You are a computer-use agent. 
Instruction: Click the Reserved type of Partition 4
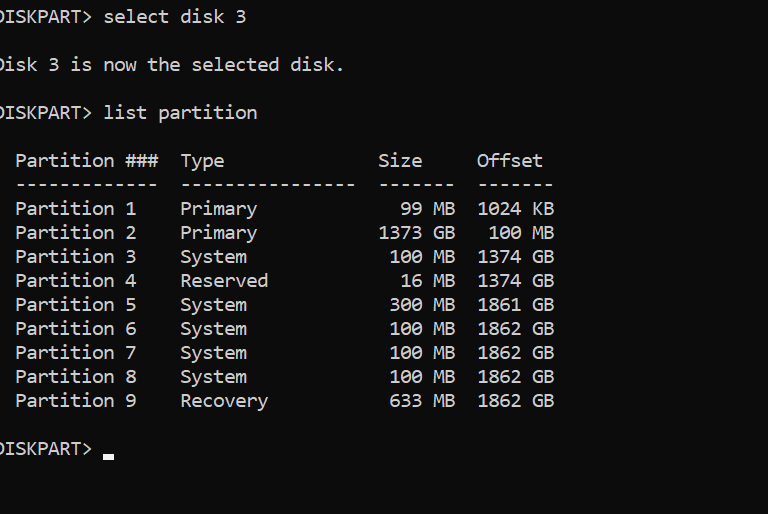click(224, 280)
